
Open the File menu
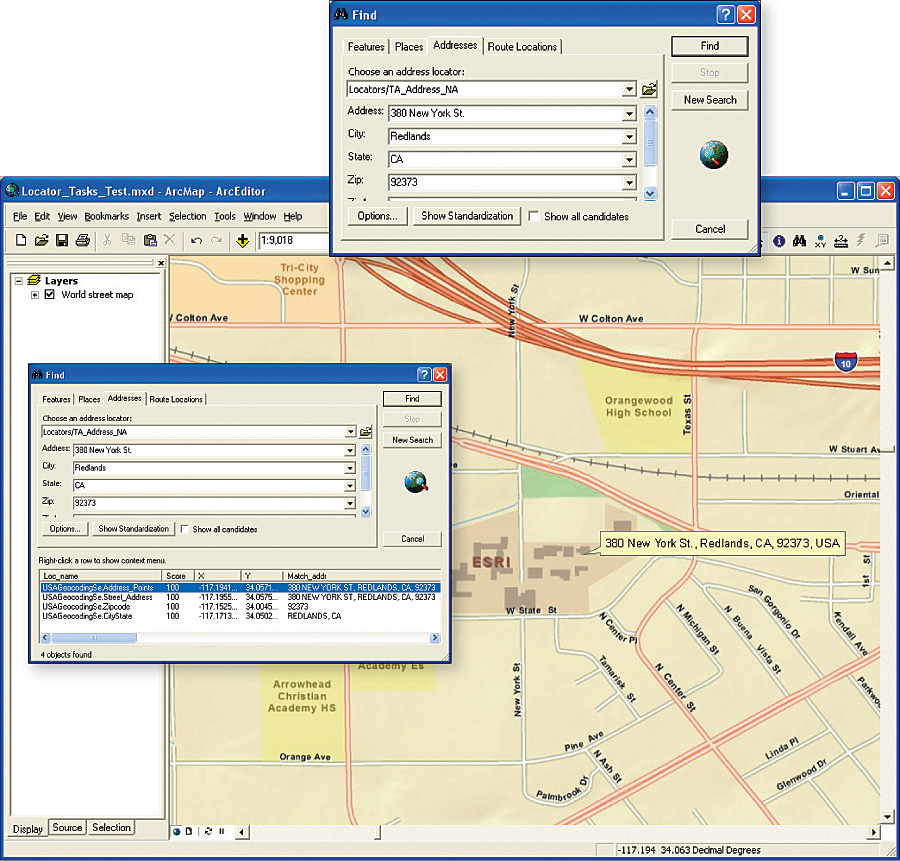[20, 216]
